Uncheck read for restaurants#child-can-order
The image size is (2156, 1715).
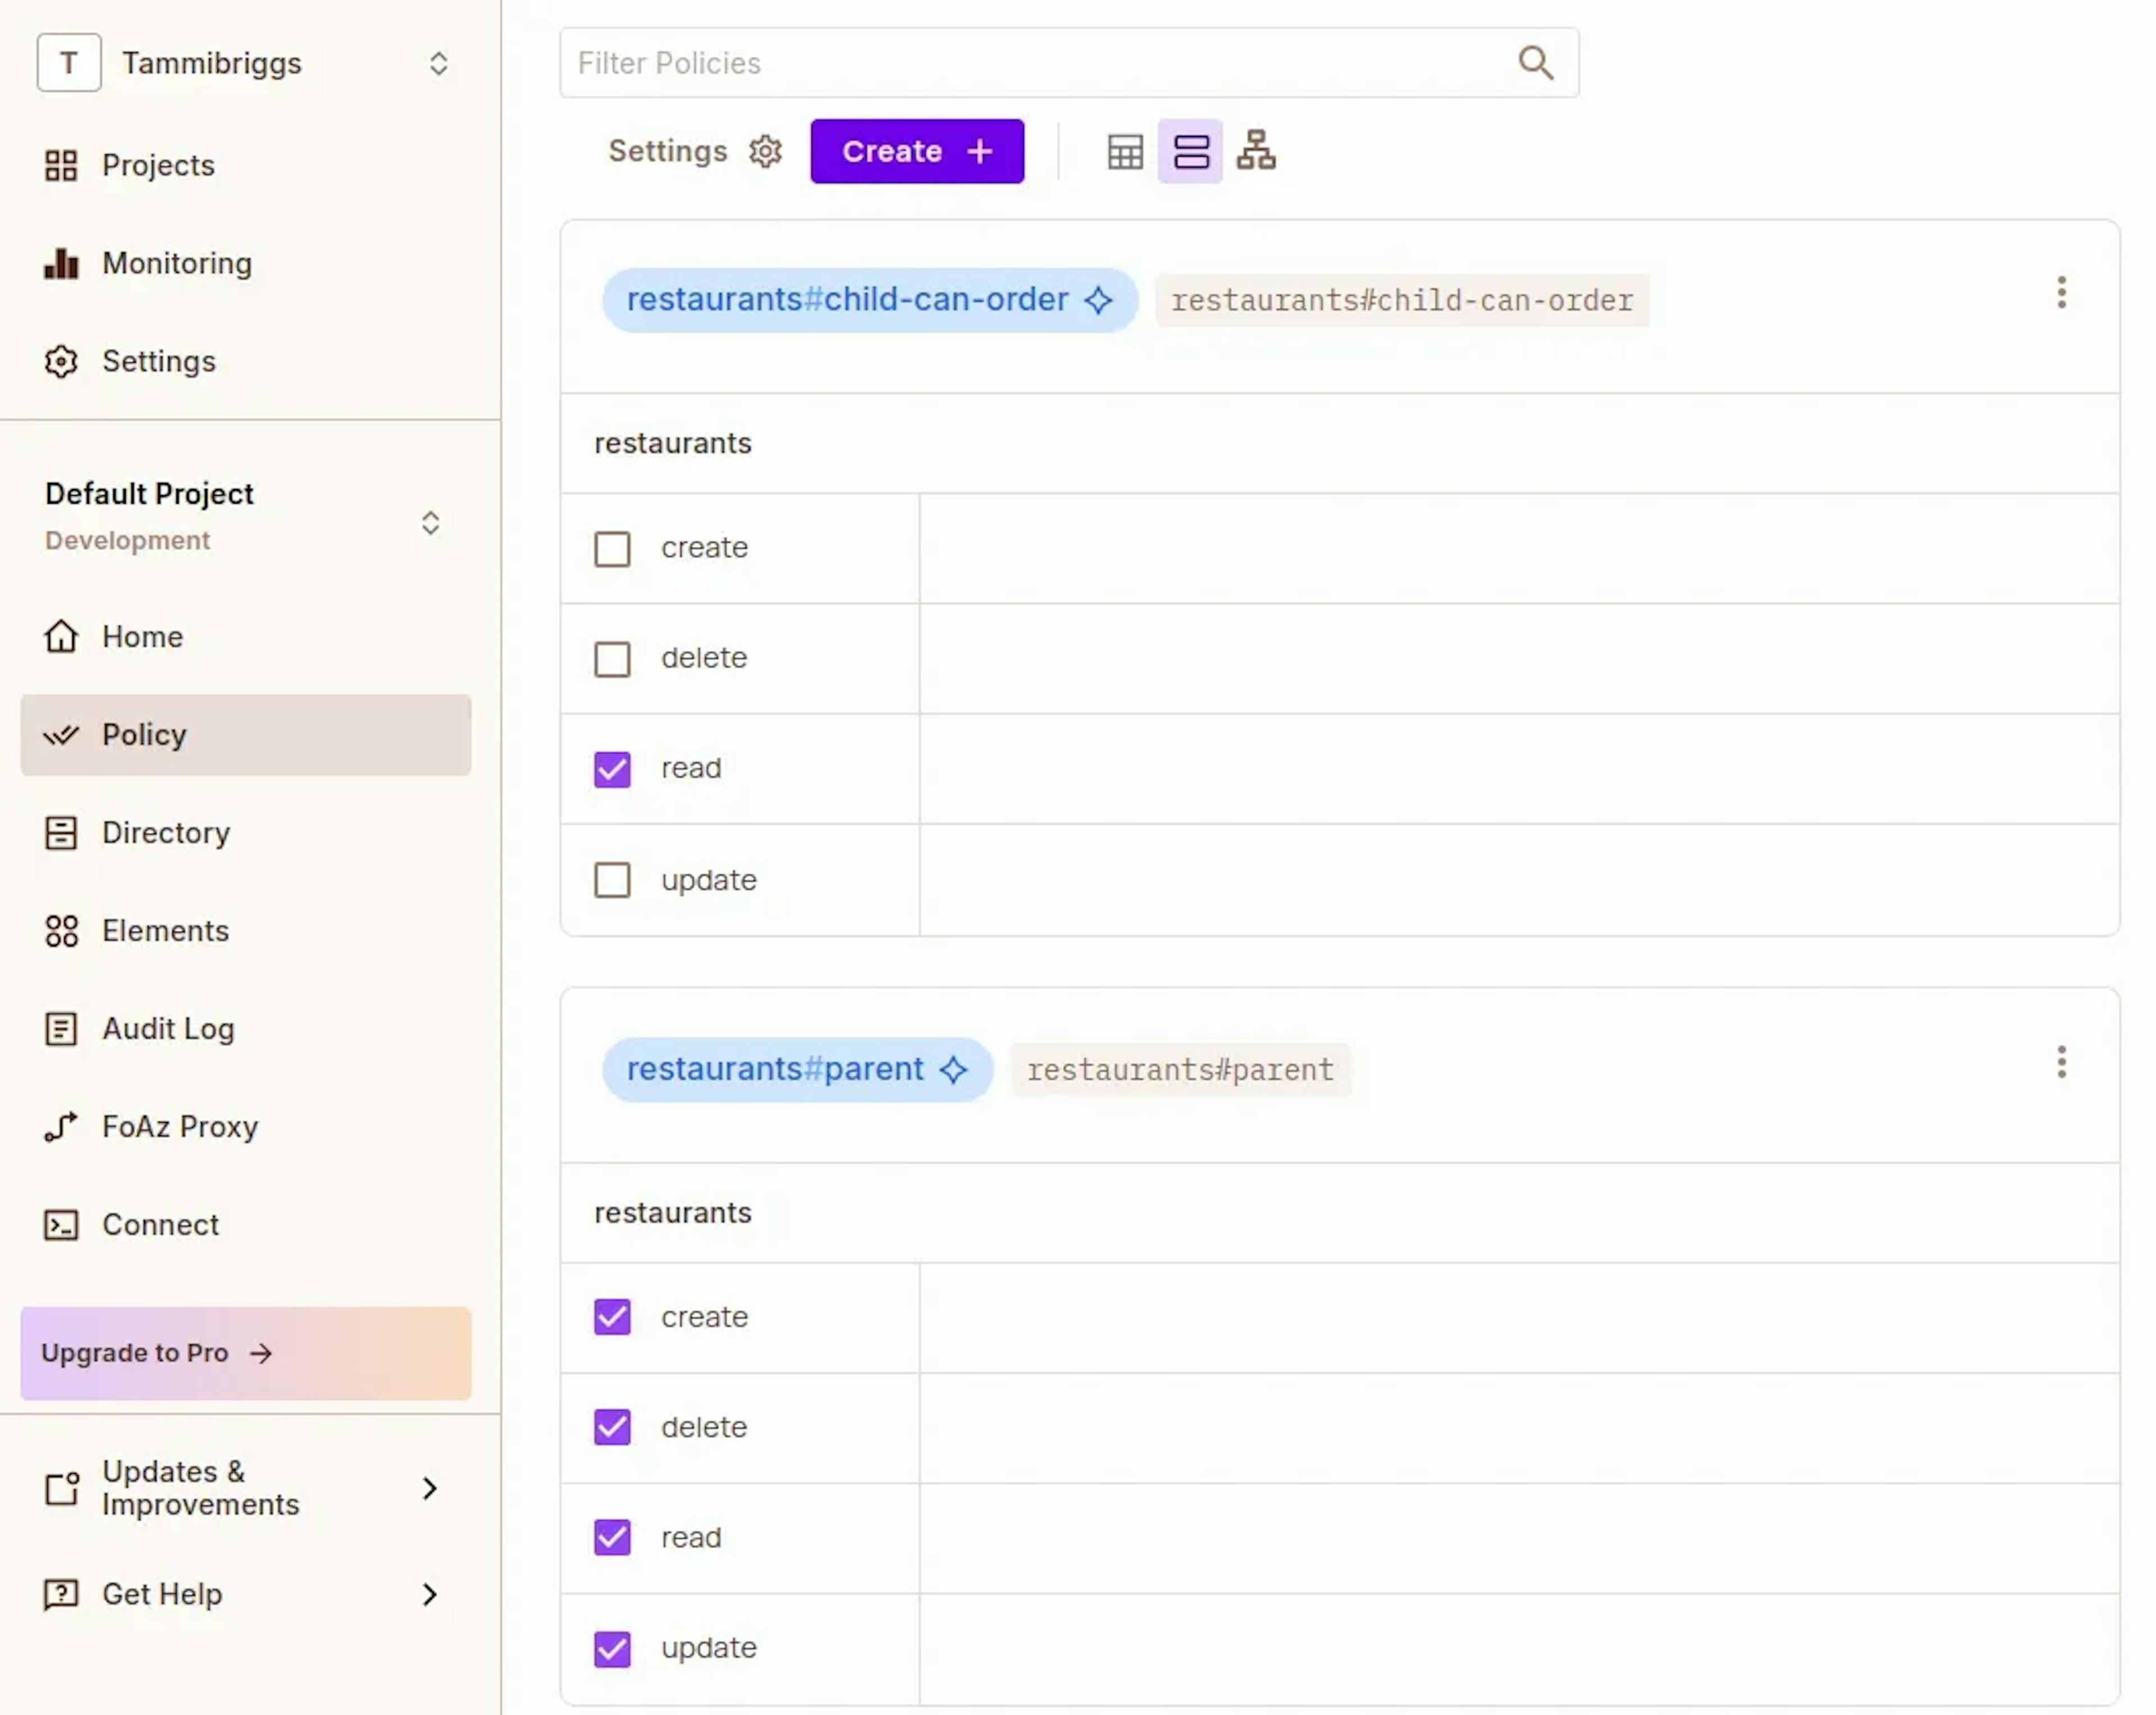(x=612, y=769)
